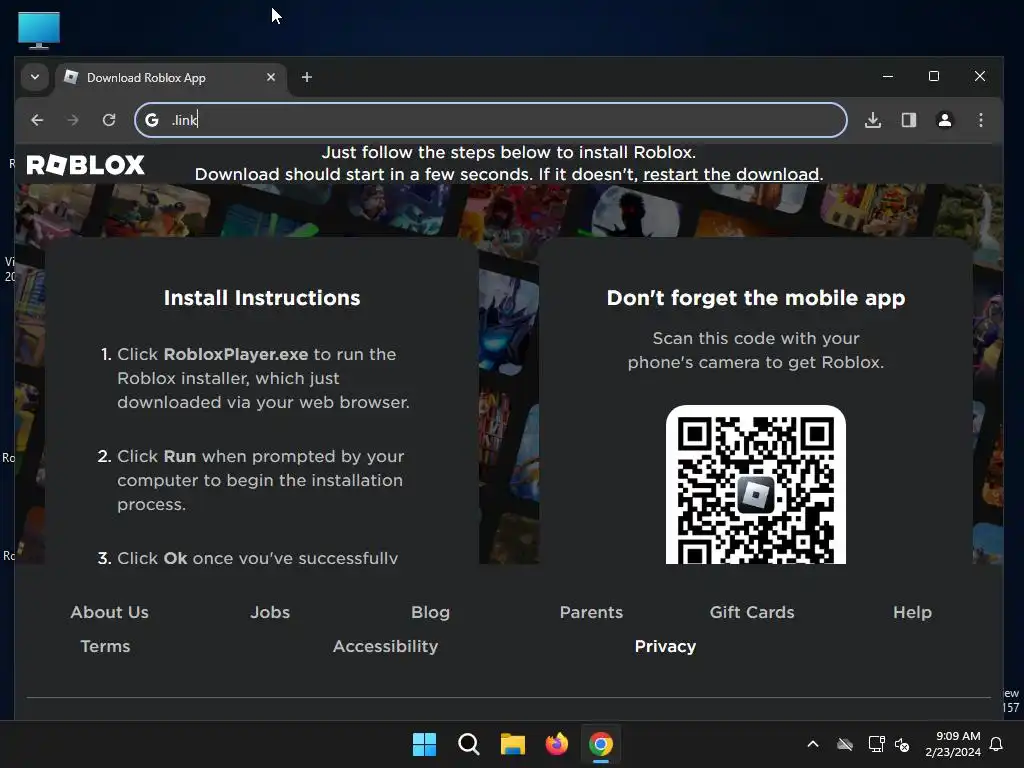Click the Chrome icon in the taskbar
The width and height of the screenshot is (1024, 768).
(x=601, y=744)
